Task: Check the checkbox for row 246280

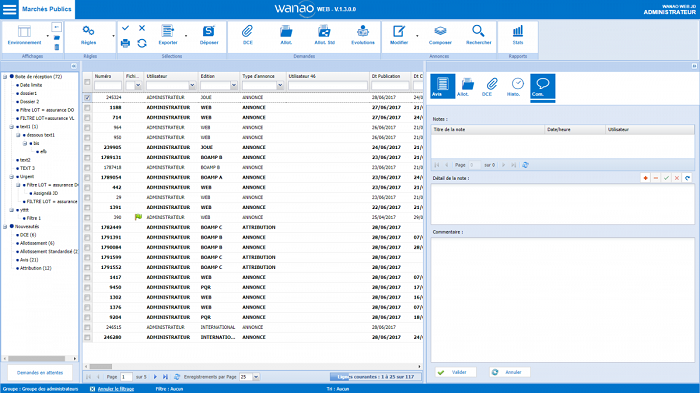Action: click(87, 337)
